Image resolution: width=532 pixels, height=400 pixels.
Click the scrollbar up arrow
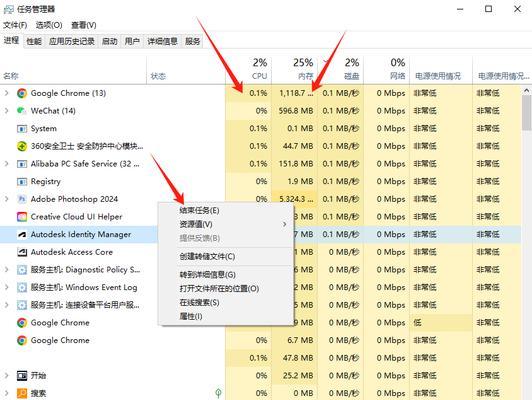[527, 91]
